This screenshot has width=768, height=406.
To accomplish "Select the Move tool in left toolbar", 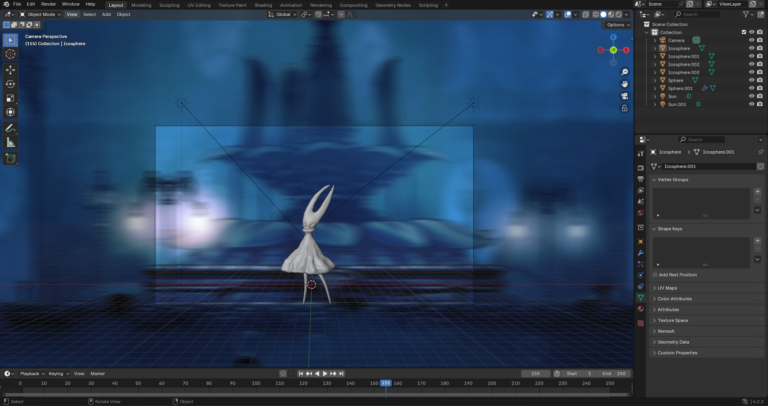I will coord(11,69).
